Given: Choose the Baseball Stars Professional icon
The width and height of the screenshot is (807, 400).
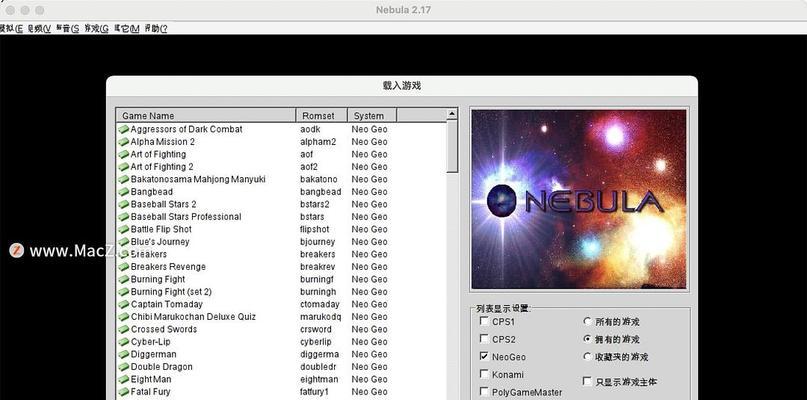Looking at the screenshot, I should pyautogui.click(x=124, y=217).
